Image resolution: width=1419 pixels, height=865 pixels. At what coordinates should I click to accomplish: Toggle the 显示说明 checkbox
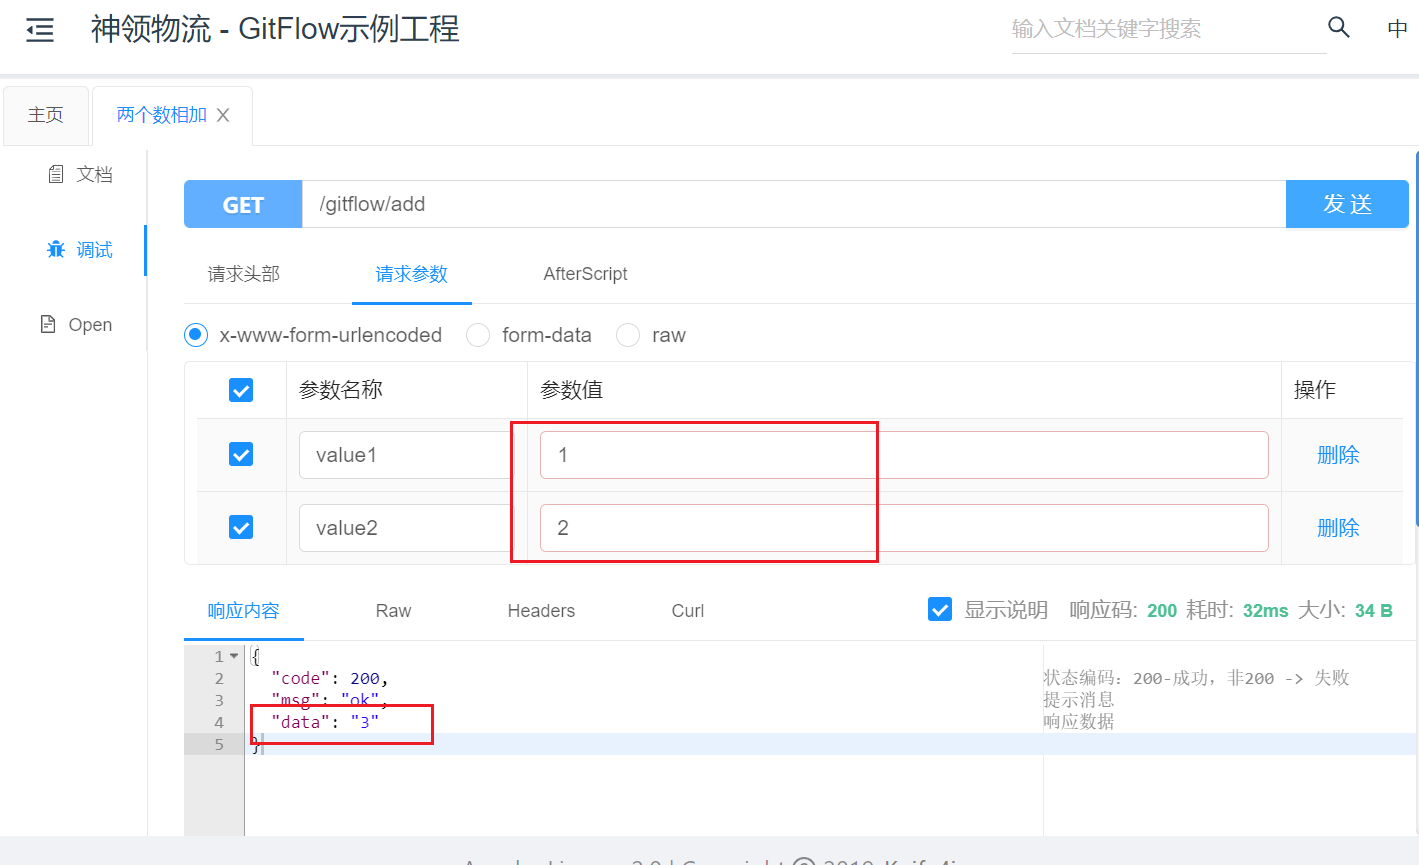940,610
